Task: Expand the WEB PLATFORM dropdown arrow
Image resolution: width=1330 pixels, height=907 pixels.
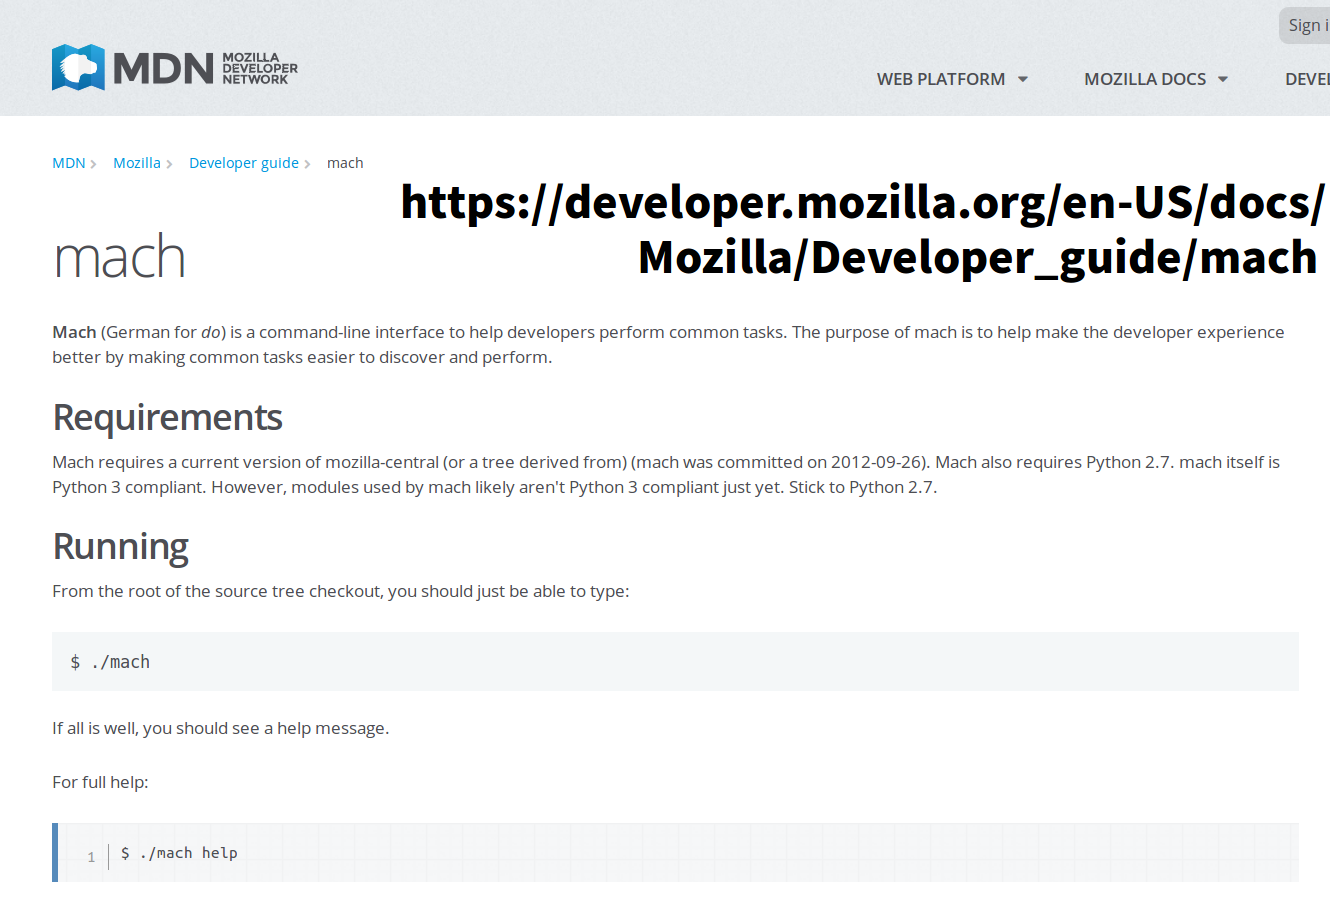Action: [1023, 79]
